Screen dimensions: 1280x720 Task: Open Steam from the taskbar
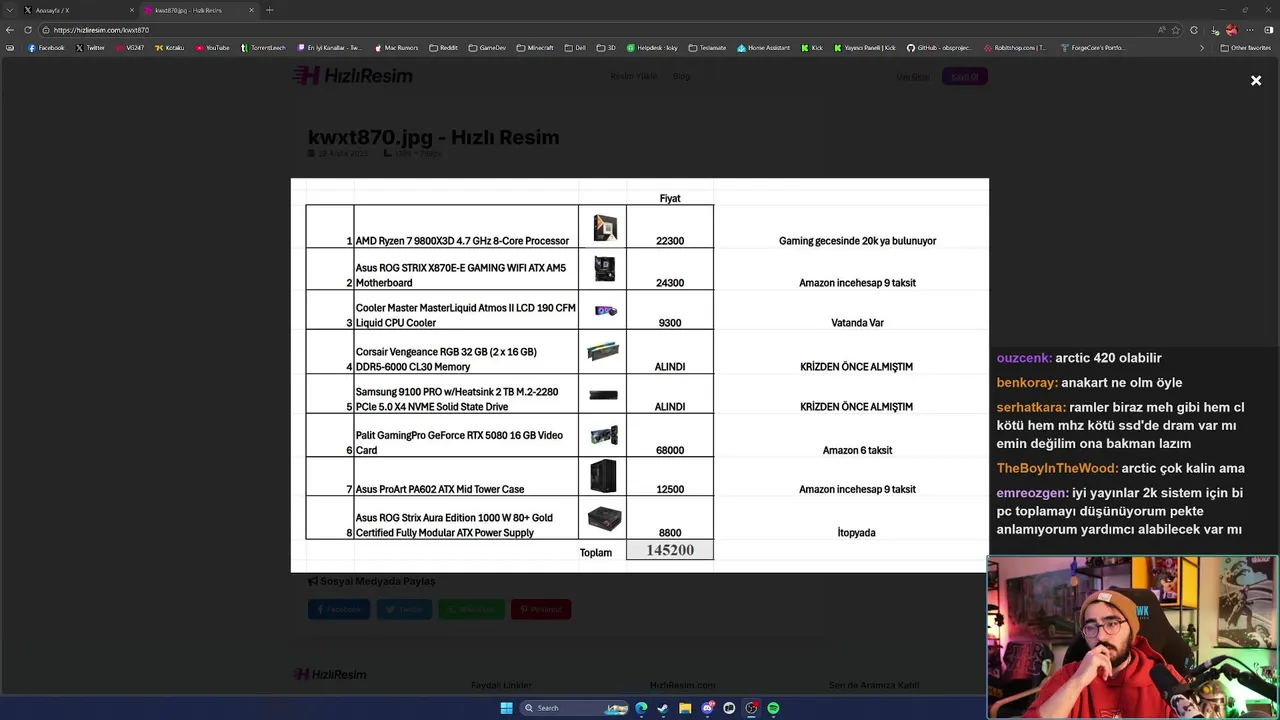tap(662, 708)
